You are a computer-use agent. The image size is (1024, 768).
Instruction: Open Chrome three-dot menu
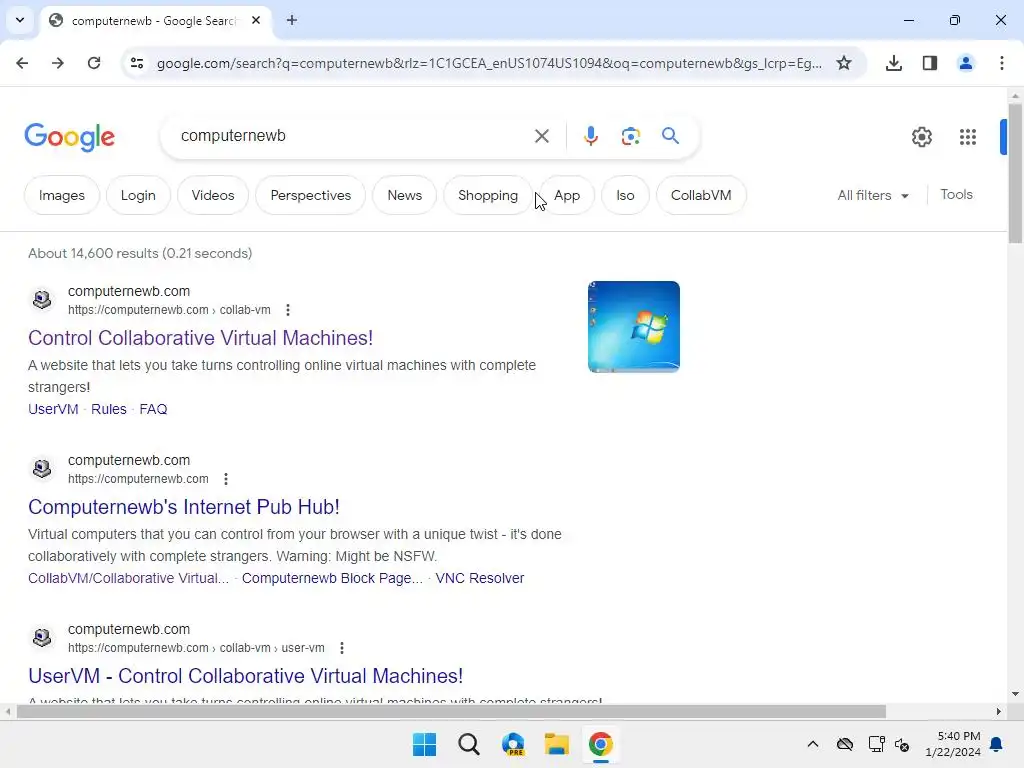[1001, 63]
